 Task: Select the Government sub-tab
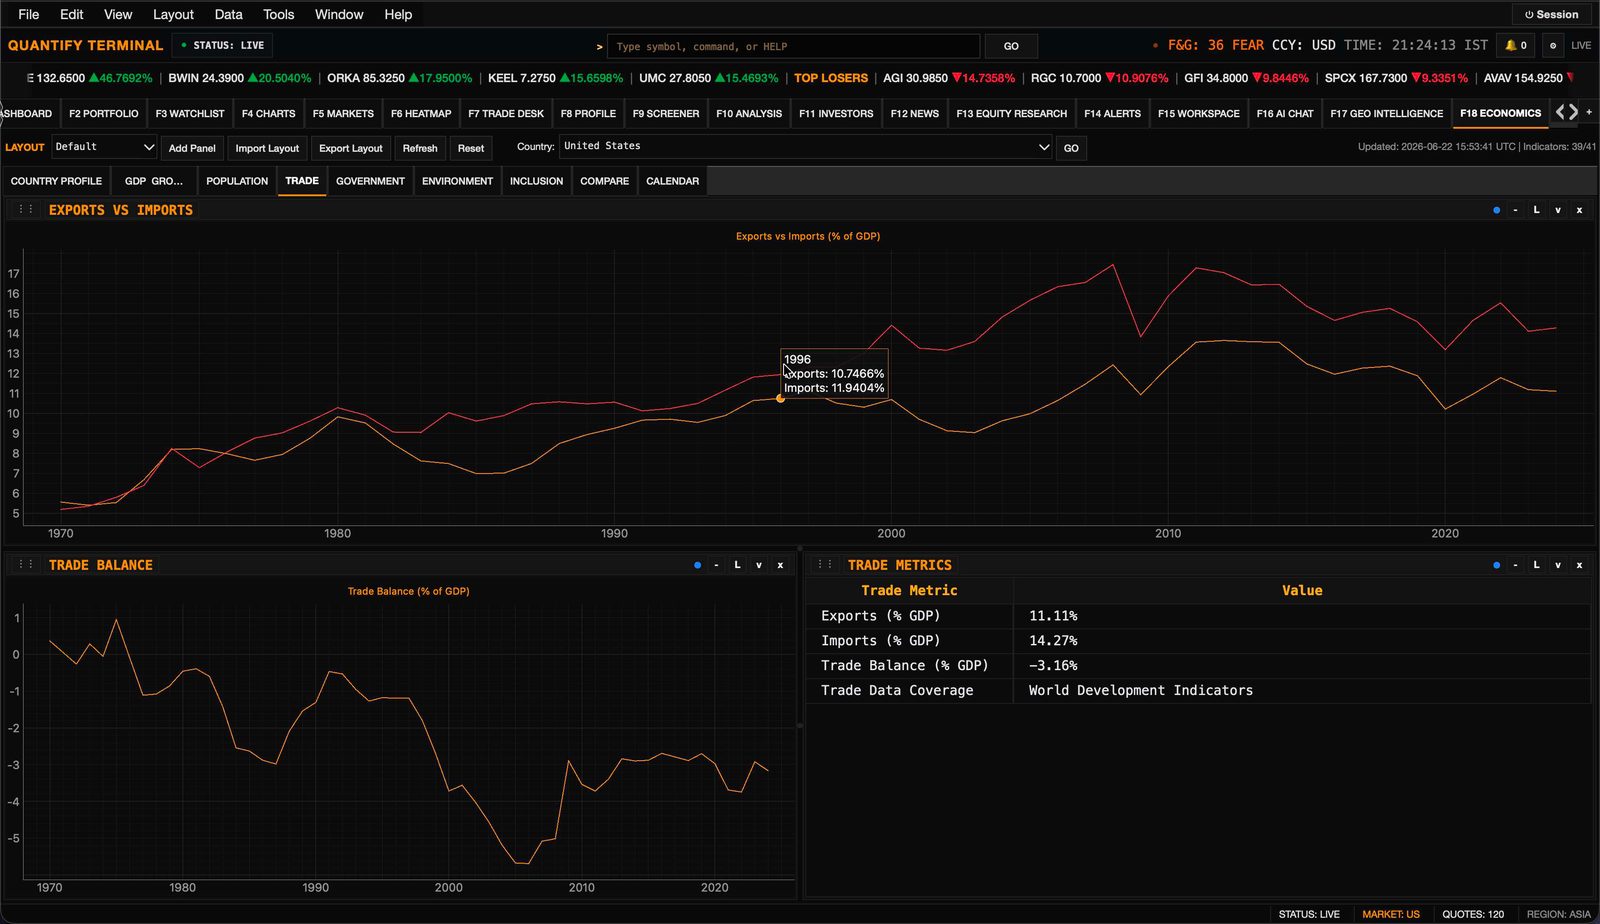pyautogui.click(x=370, y=181)
